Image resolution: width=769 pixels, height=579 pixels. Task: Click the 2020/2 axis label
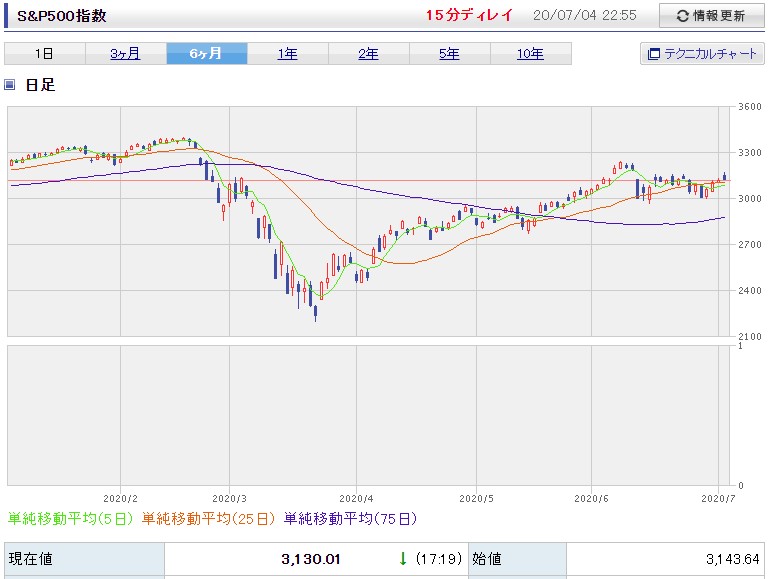pos(121,499)
